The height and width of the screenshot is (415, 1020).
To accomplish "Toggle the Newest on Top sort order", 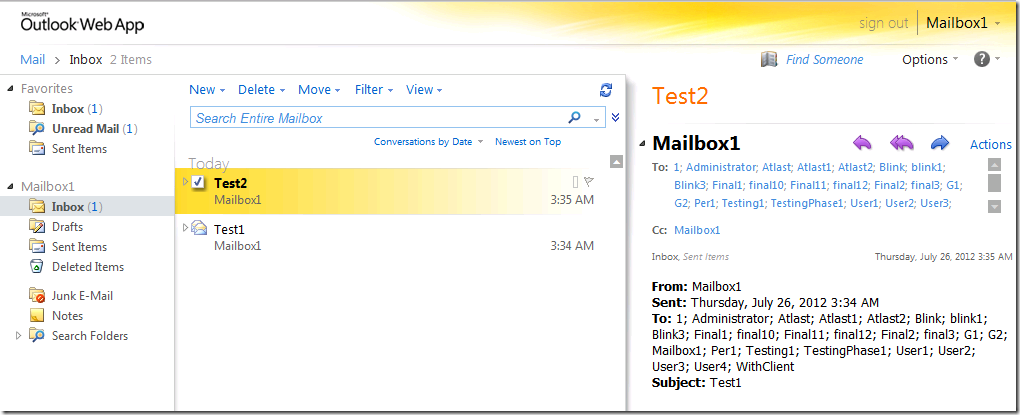I will coord(528,142).
